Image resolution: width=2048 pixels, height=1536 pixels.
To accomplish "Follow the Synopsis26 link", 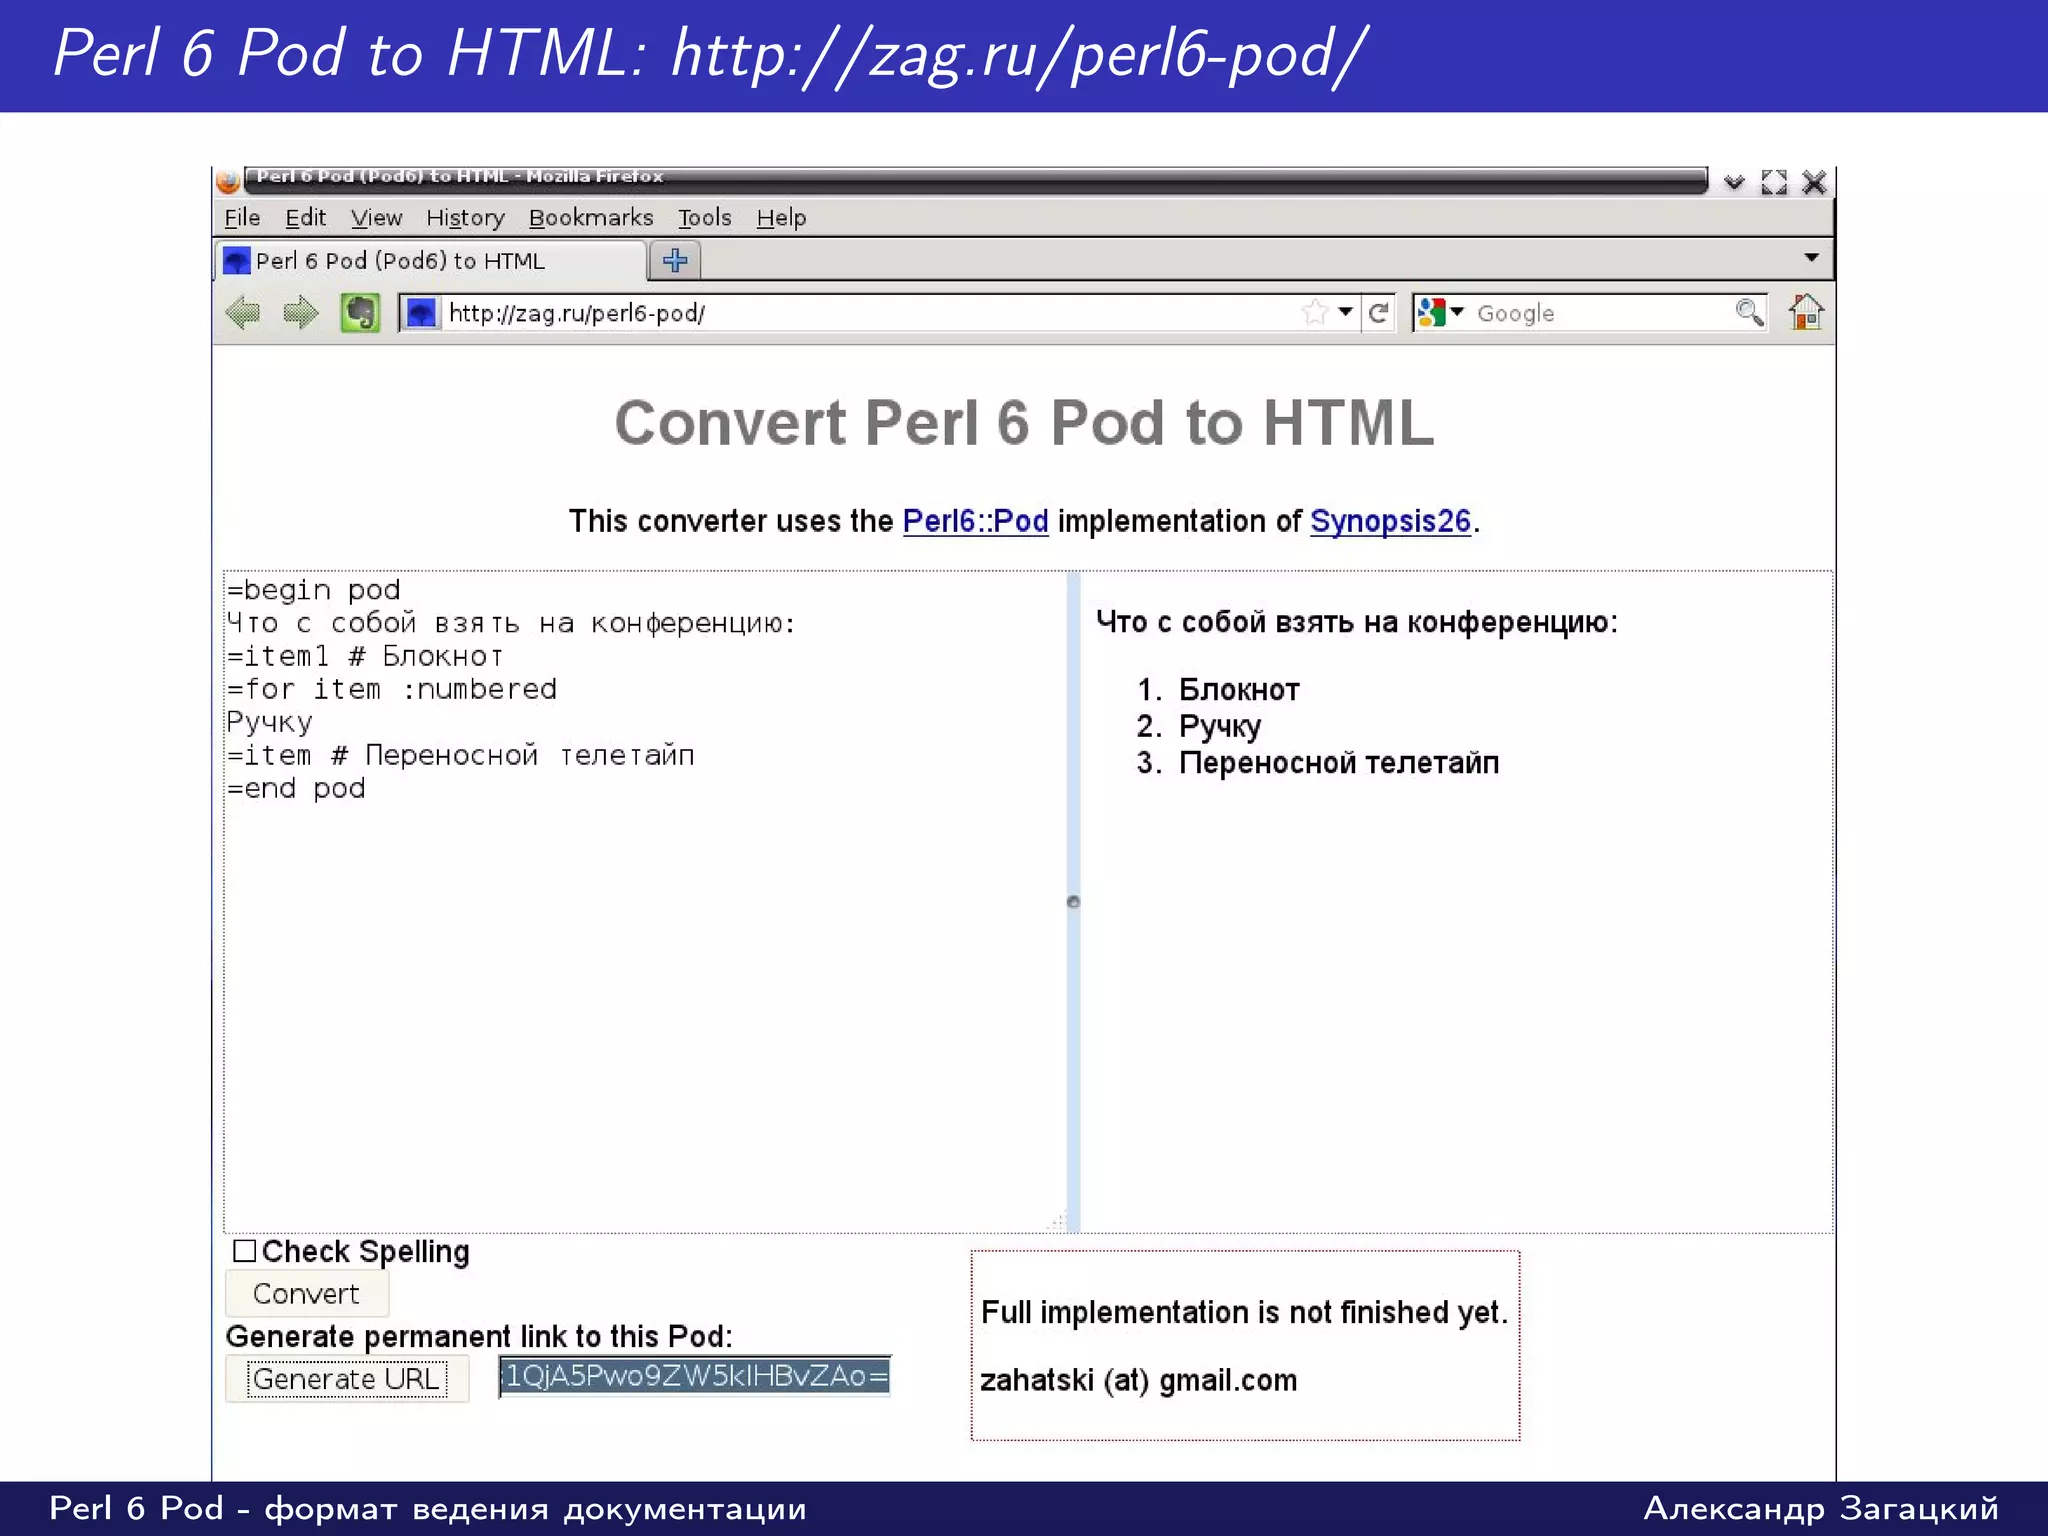I will (x=1390, y=521).
